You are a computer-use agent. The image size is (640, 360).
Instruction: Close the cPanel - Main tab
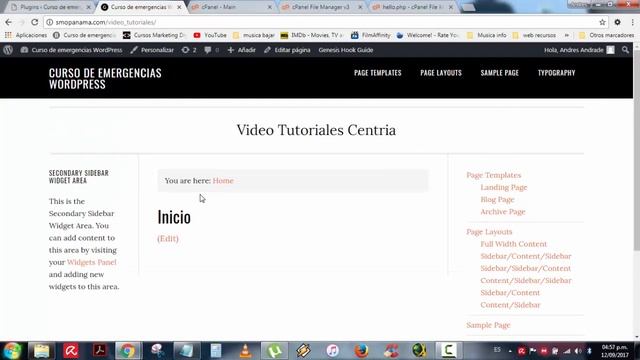pos(270,7)
